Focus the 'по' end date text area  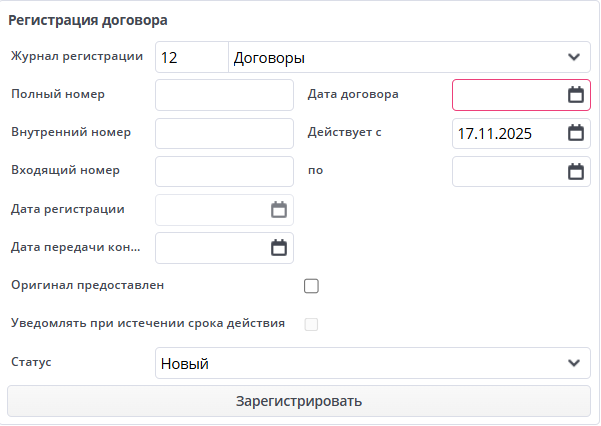click(x=507, y=171)
